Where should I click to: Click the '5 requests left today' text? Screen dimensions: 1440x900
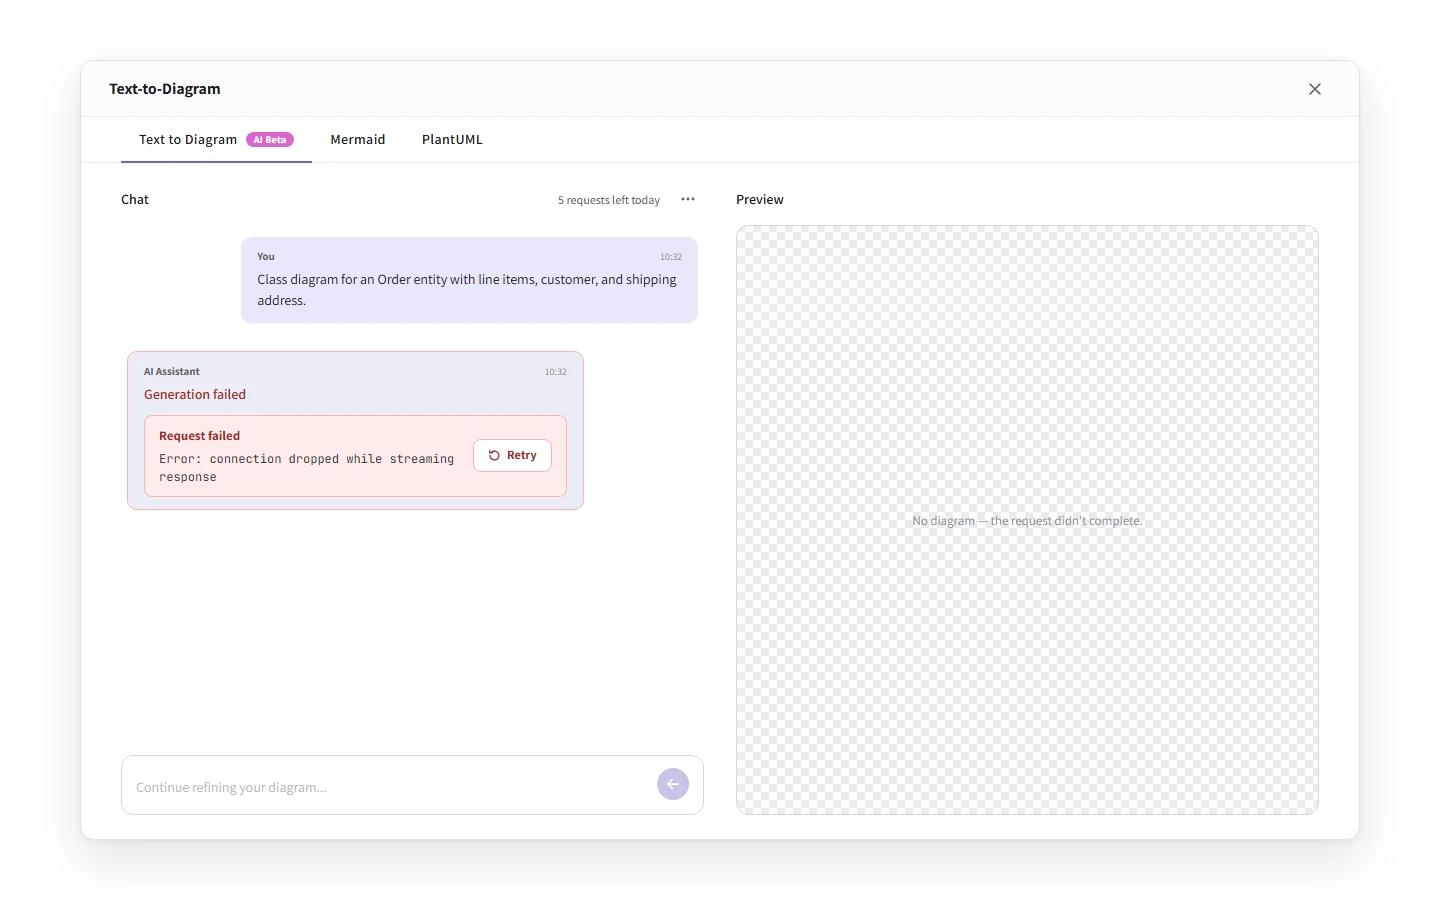[609, 200]
